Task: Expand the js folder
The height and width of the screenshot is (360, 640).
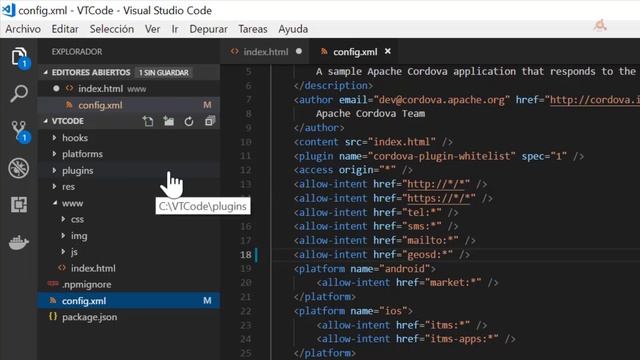Action: pos(63,252)
